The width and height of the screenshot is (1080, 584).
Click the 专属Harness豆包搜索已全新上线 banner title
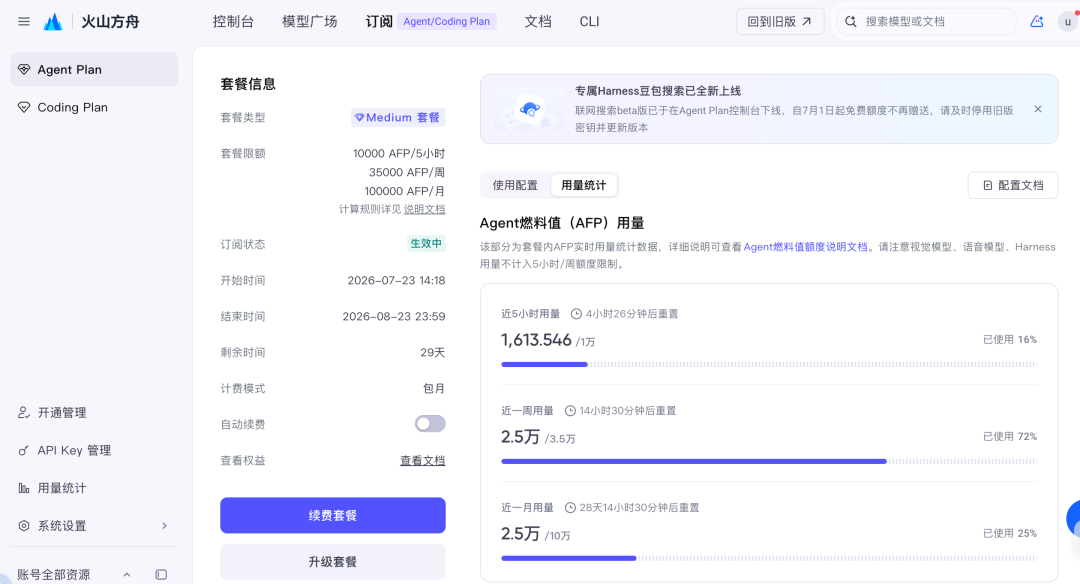[658, 91]
